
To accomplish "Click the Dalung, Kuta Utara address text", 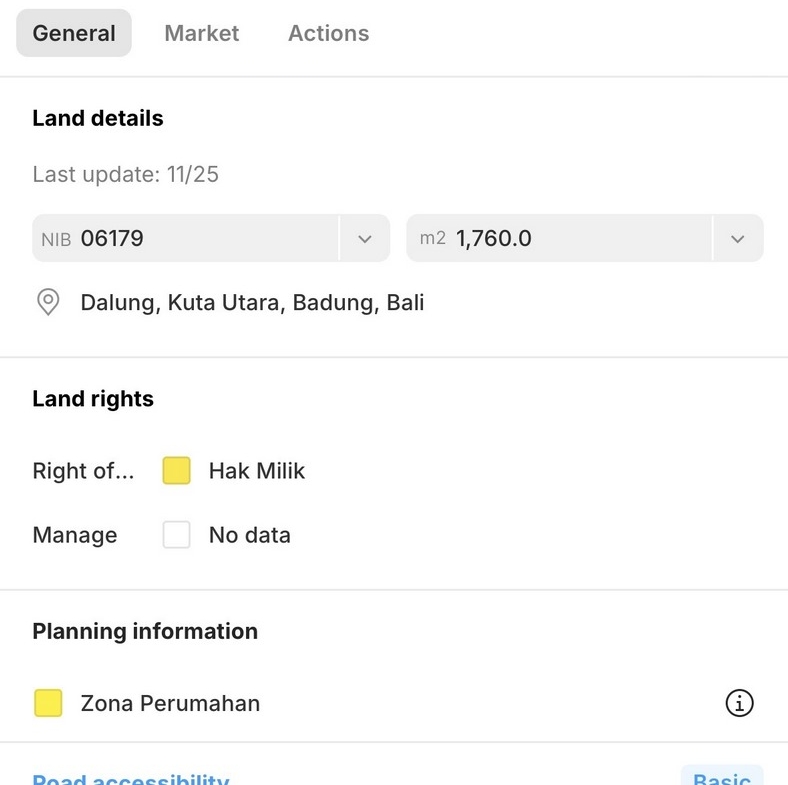I will (252, 303).
